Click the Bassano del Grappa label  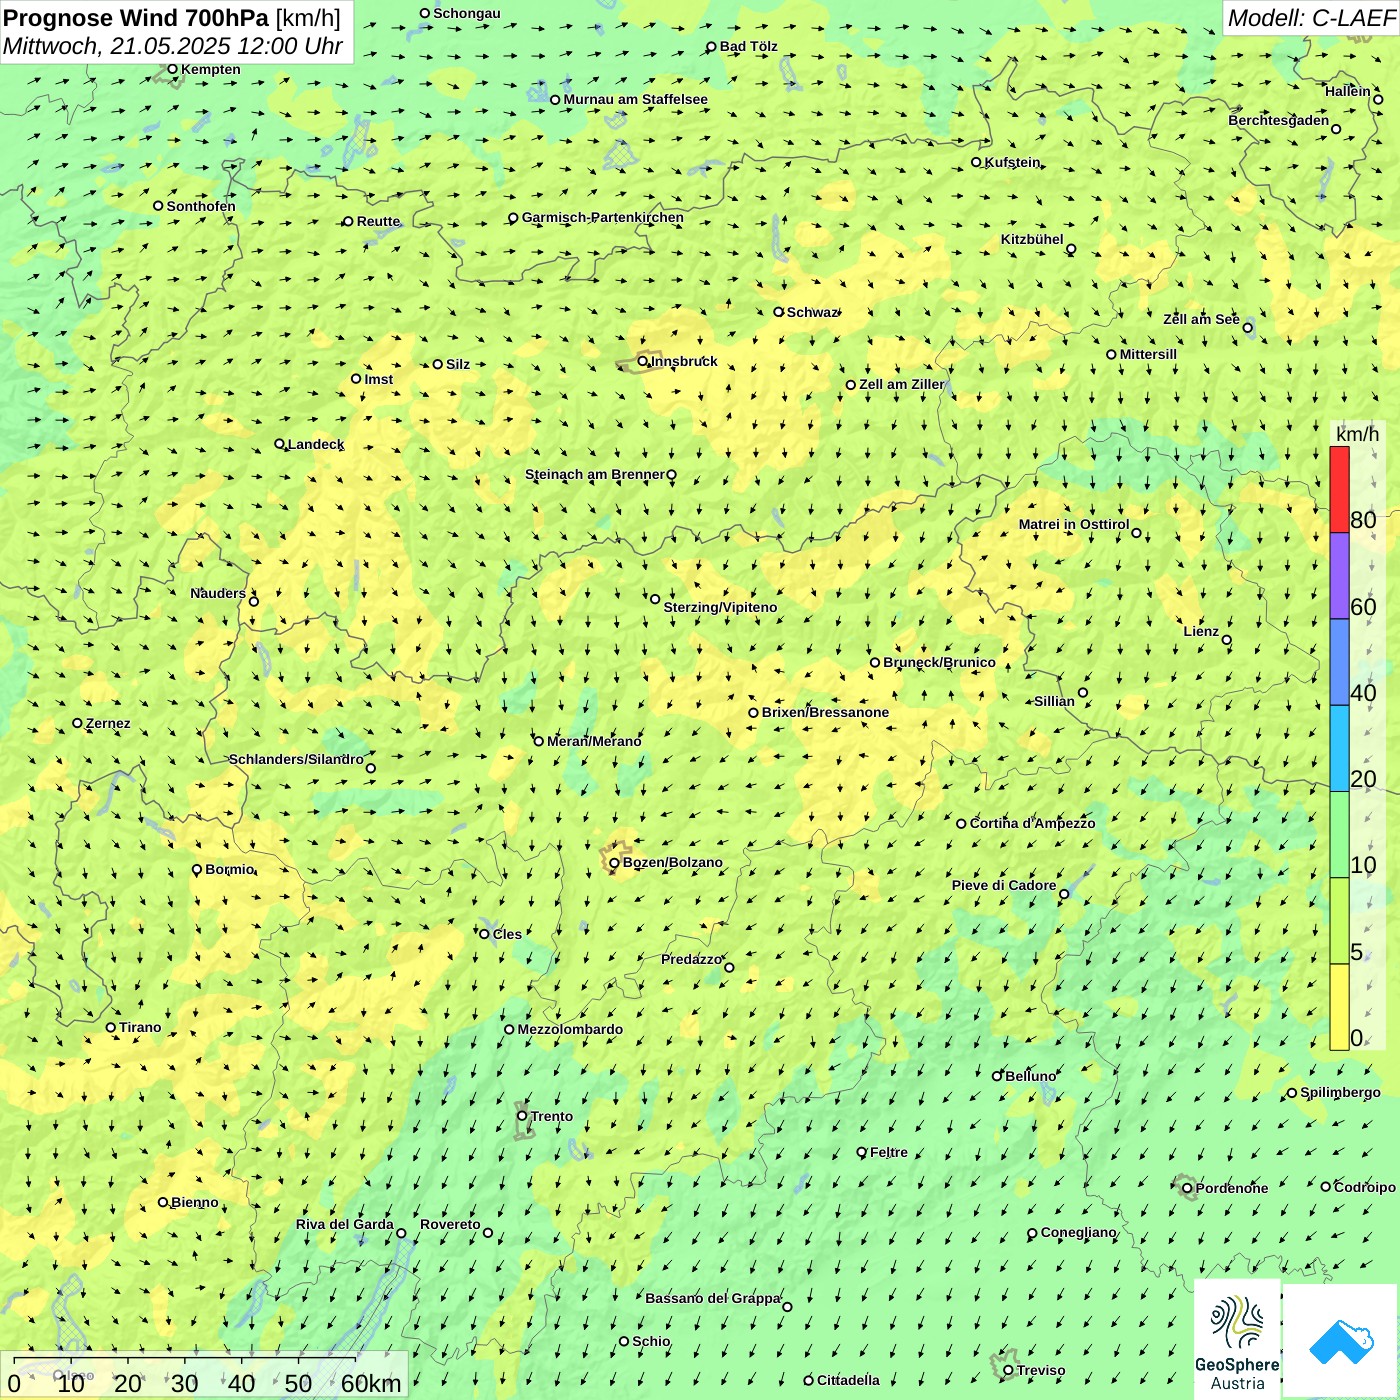(x=713, y=1298)
